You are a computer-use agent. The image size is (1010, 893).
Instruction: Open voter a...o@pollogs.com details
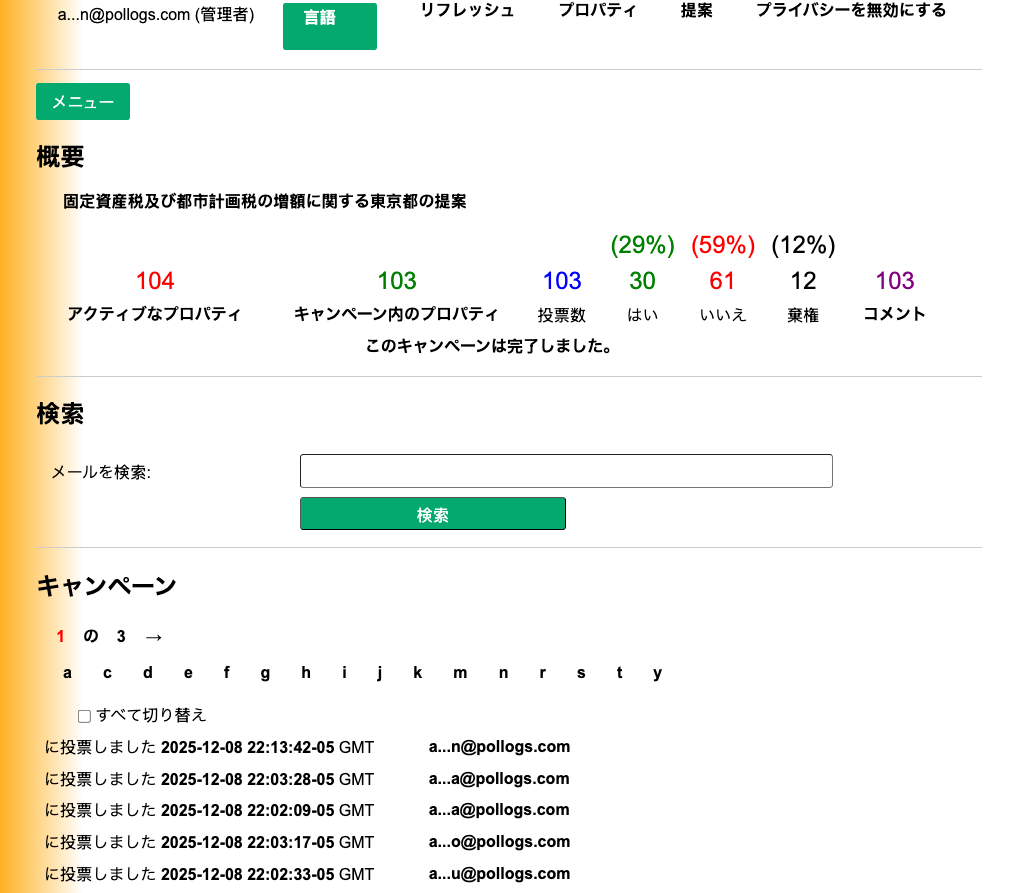[499, 841]
